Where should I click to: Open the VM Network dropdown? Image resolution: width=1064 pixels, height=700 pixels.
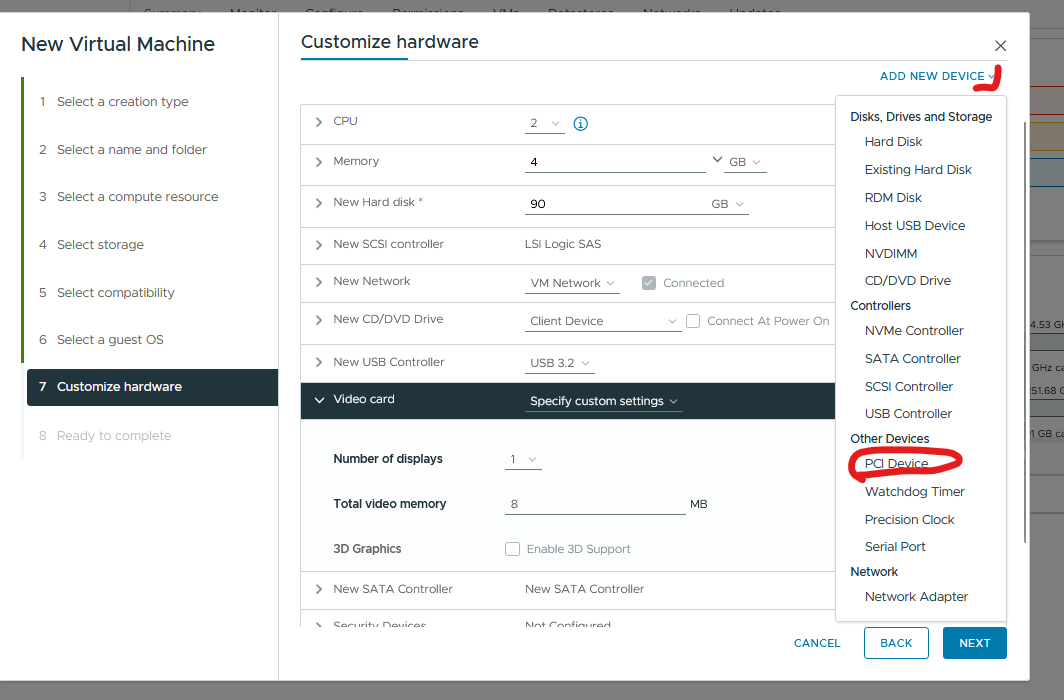click(x=572, y=283)
